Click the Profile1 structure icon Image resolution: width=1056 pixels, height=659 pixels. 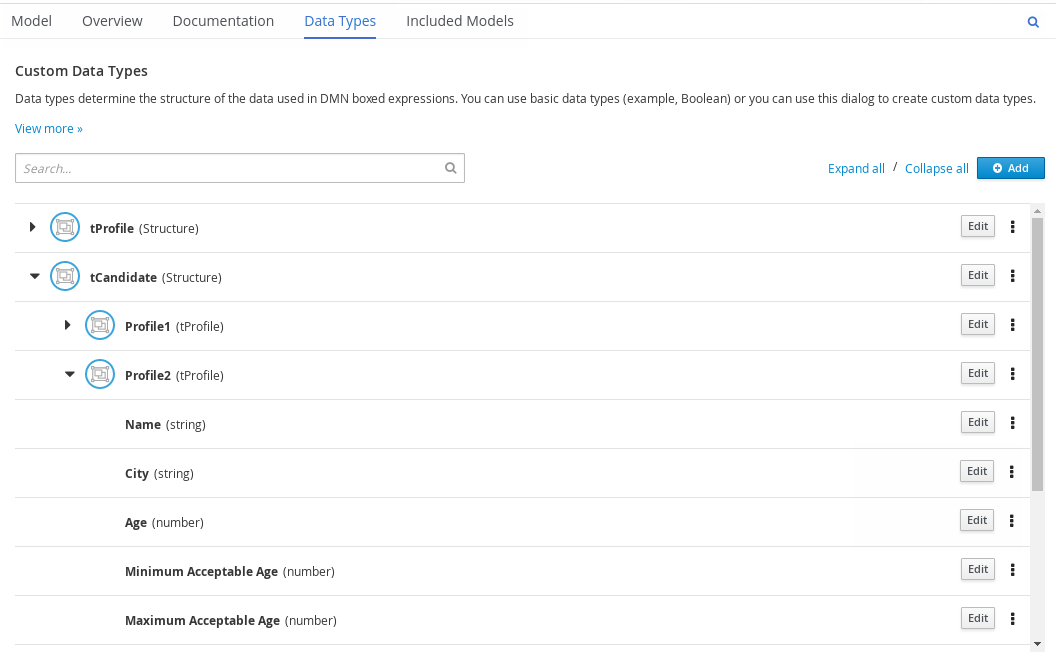tap(100, 326)
